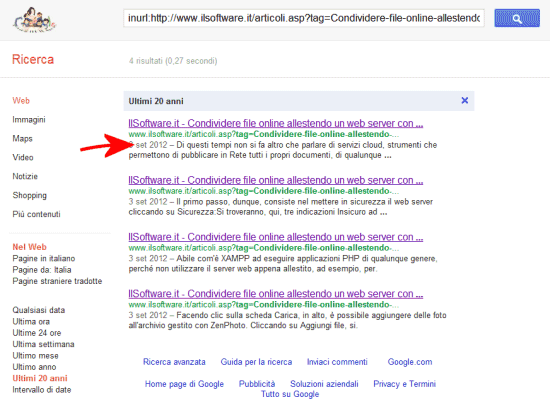
Task: Switch to Notizie results
Action: click(25, 176)
